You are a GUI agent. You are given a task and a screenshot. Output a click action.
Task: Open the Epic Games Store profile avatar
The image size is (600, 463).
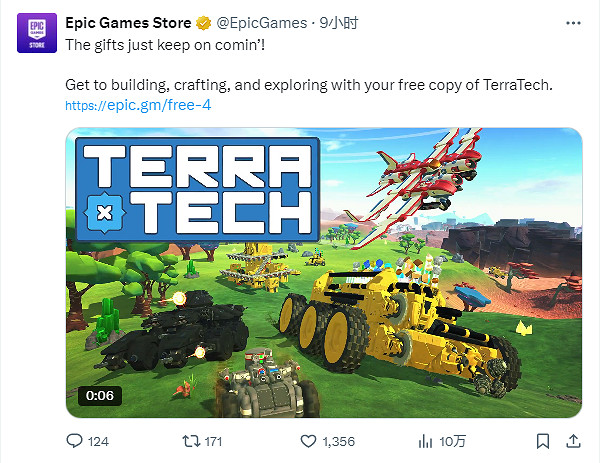(37, 33)
